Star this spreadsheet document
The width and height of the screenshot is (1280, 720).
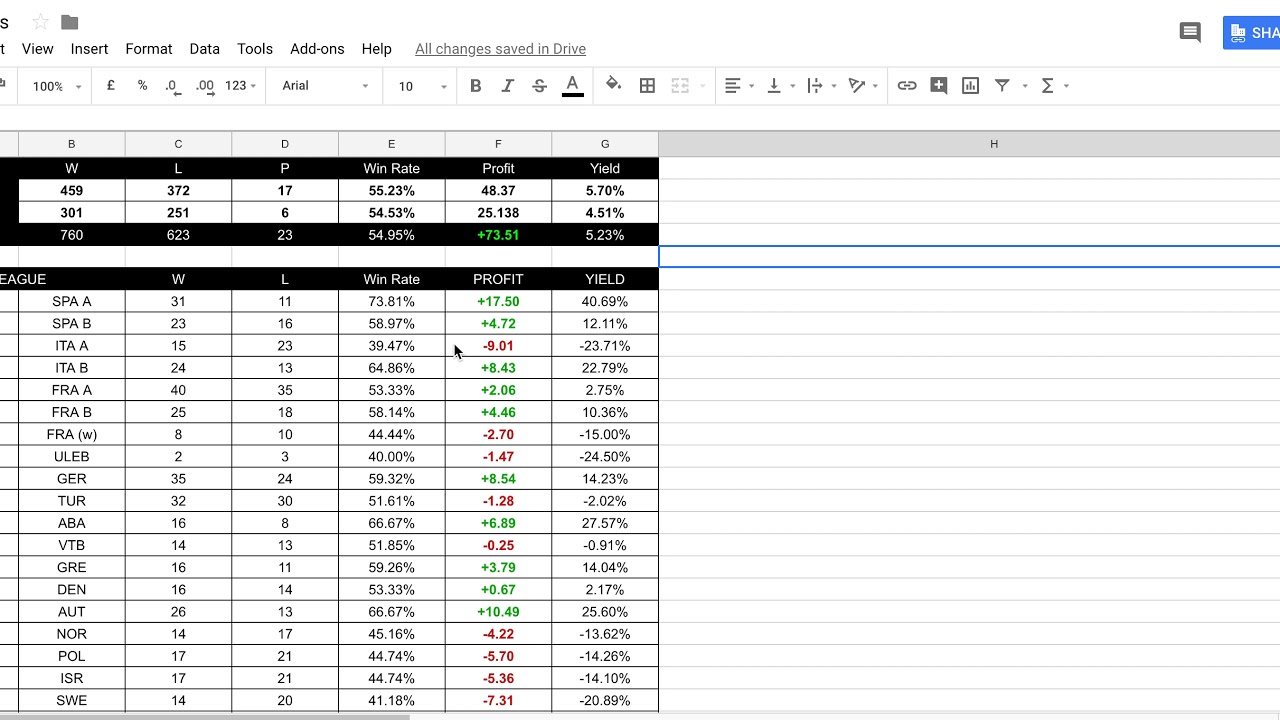pyautogui.click(x=40, y=22)
